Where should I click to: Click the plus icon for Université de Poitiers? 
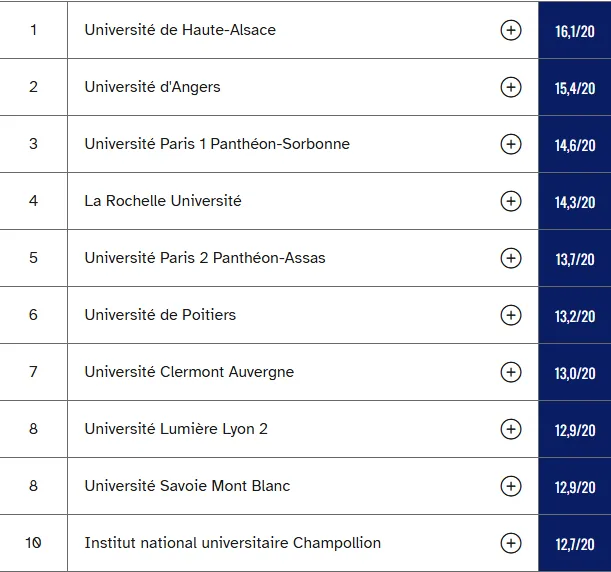(x=510, y=315)
